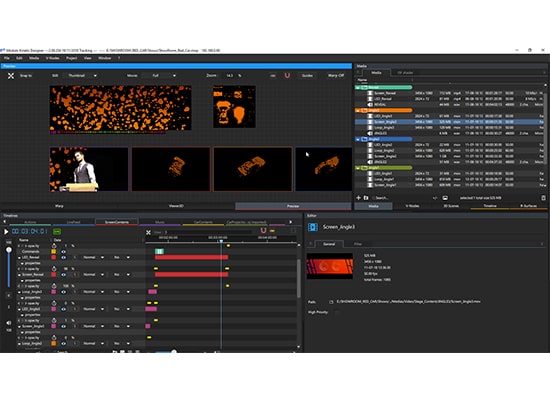Screen dimensions: 550x400
Task: Open the File menu
Action: (x=7, y=58)
